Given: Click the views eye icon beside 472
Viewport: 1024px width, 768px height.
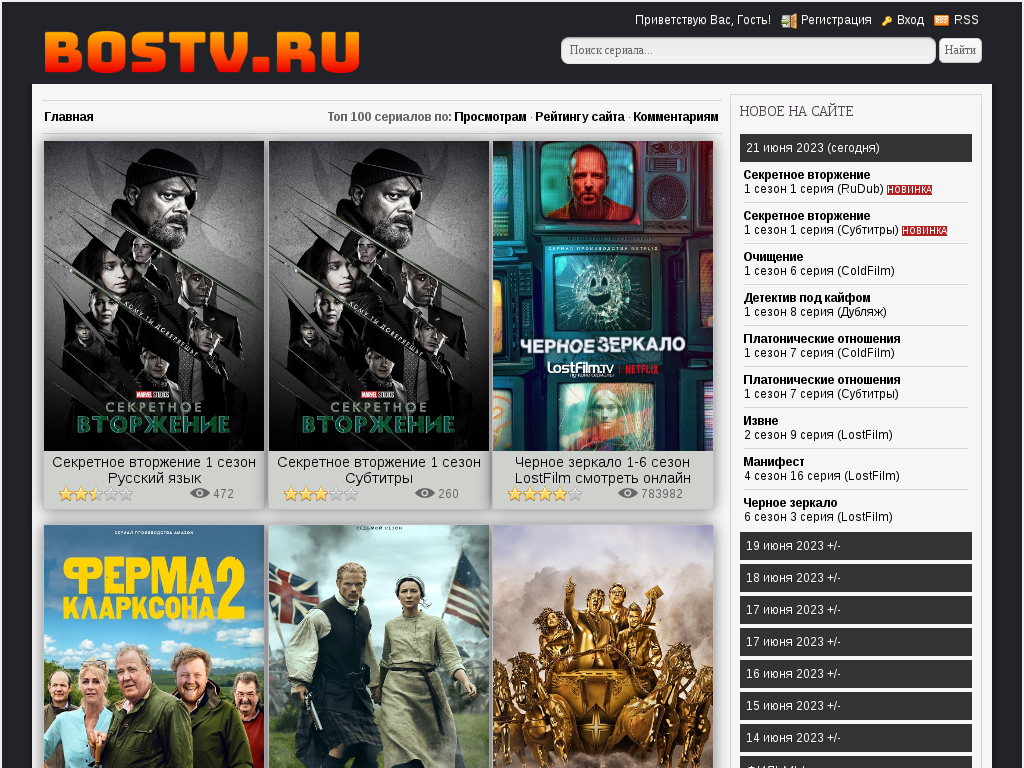Looking at the screenshot, I should tap(199, 493).
